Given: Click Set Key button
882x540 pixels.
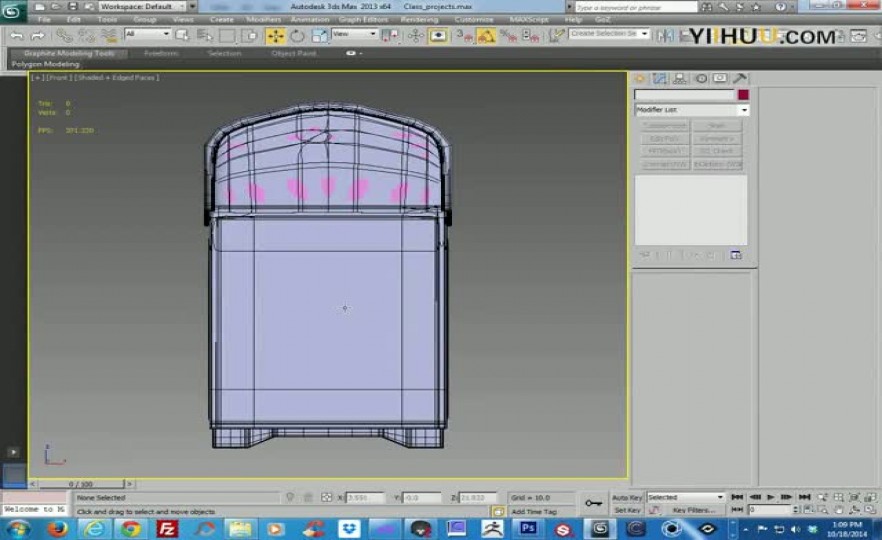Looking at the screenshot, I should 627,510.
